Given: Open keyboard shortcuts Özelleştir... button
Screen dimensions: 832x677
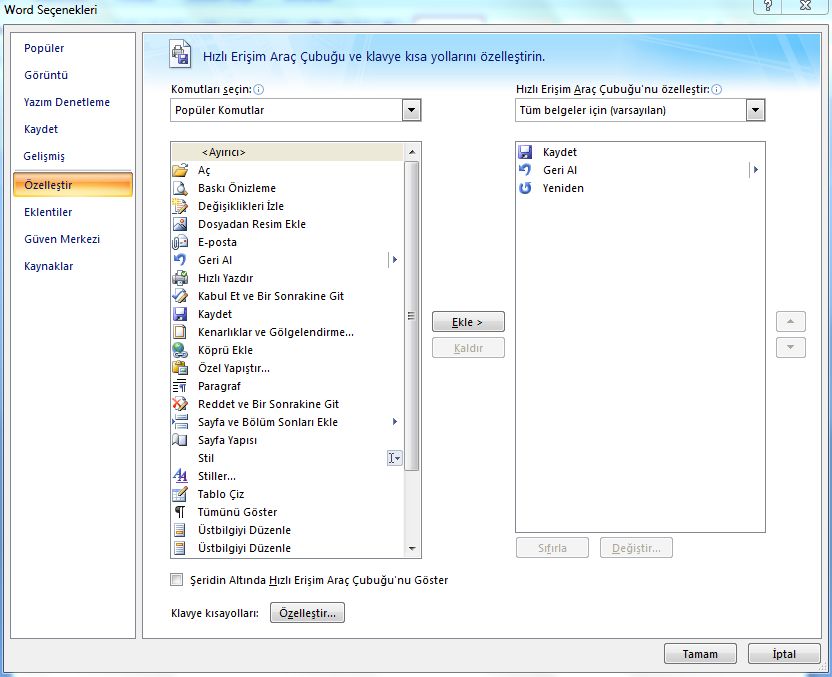Looking at the screenshot, I should coord(307,613).
